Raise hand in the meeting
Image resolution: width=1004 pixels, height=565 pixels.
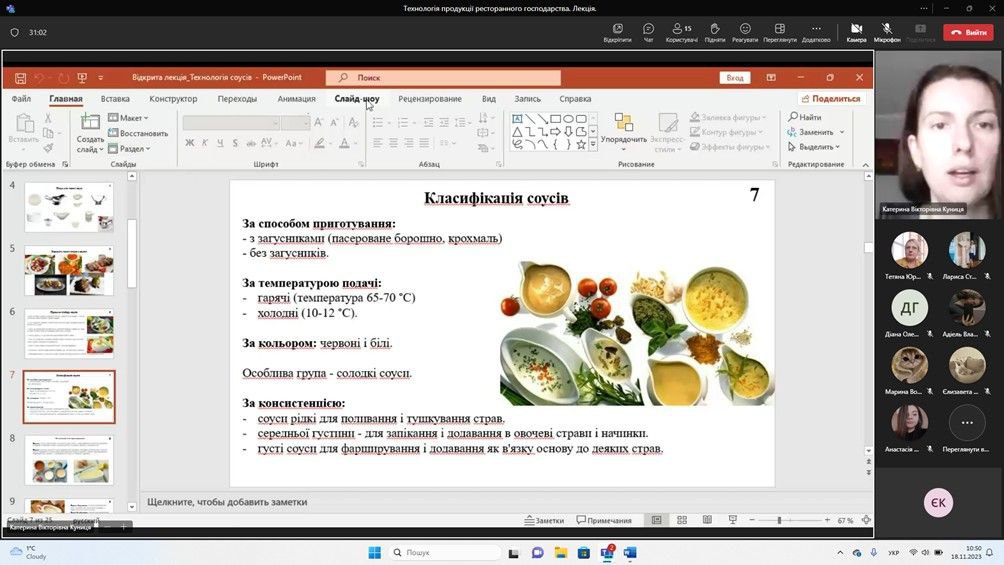(714, 32)
